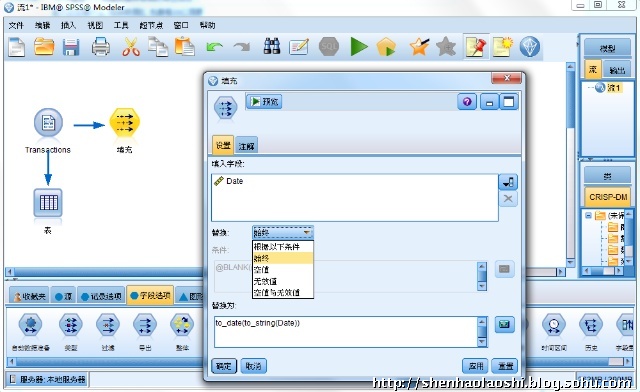
Task: Click the scissors Cut icon in toolbar
Action: coord(131,47)
